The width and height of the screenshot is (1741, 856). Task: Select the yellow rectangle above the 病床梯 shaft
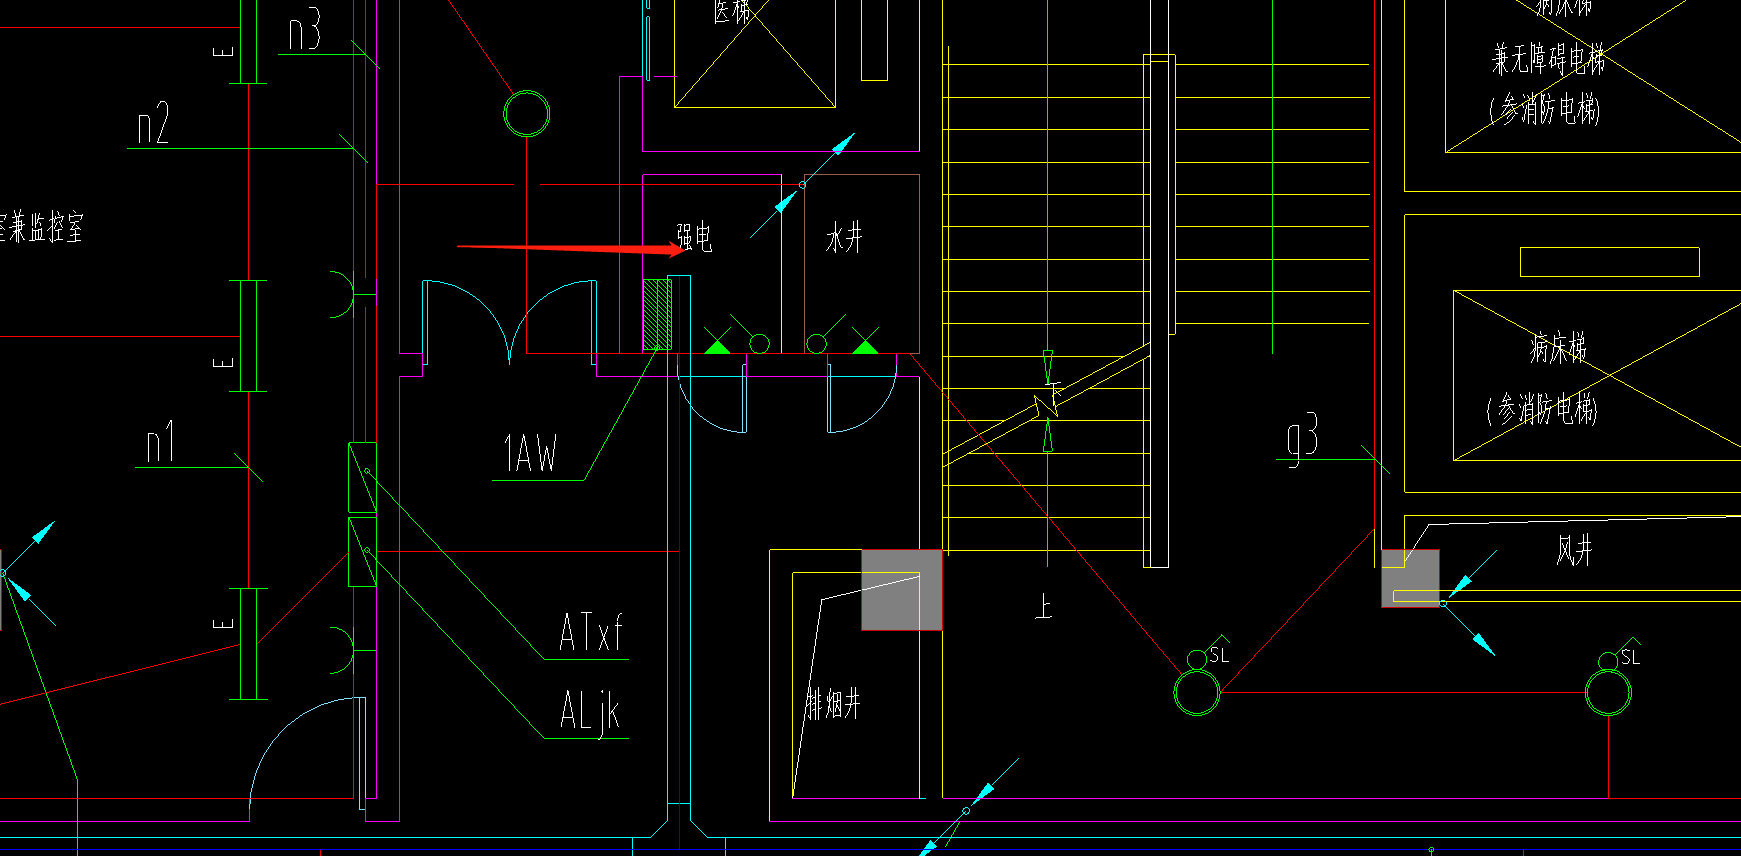1609,262
